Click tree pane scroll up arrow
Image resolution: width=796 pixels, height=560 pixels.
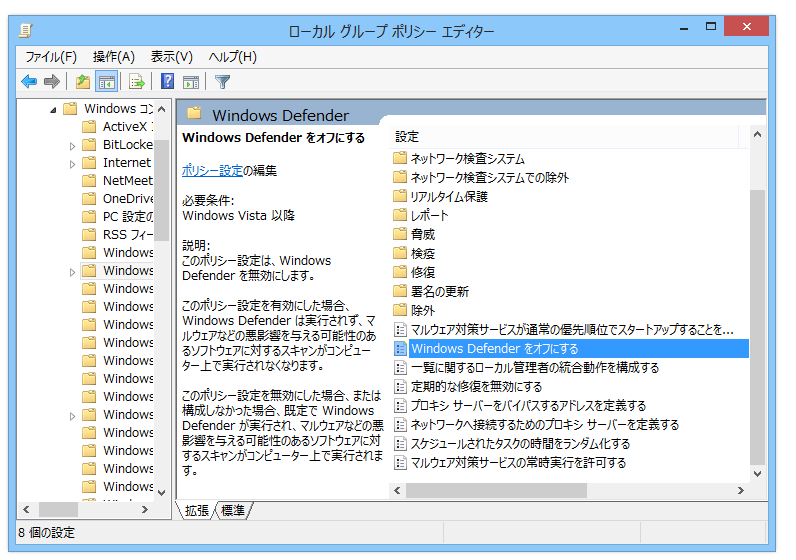[161, 109]
